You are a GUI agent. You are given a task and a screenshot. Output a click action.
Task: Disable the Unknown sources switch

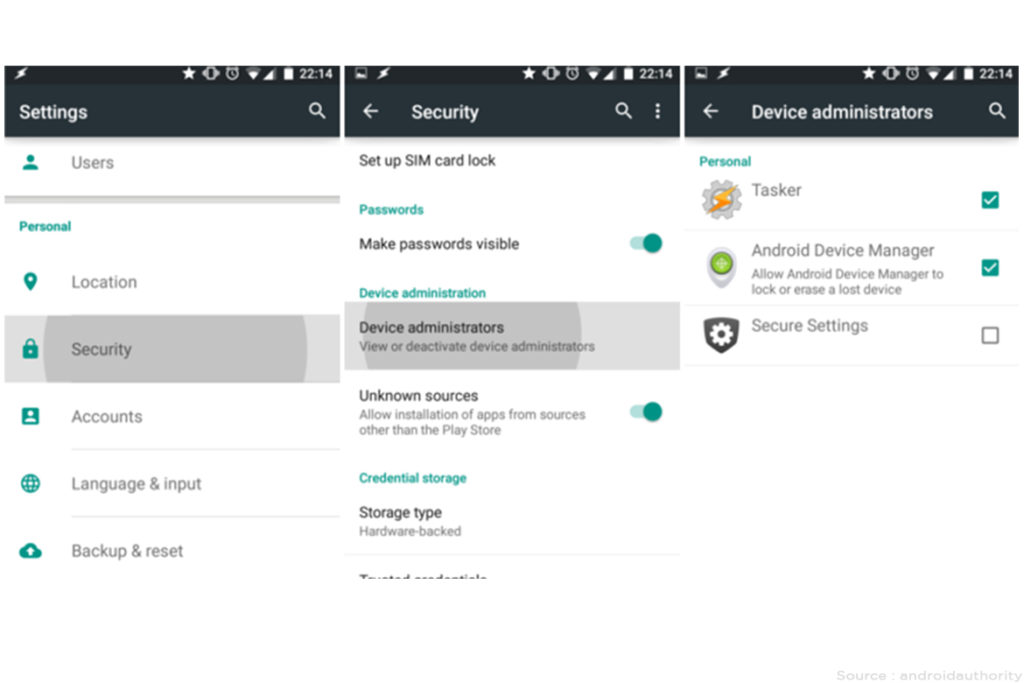point(646,412)
